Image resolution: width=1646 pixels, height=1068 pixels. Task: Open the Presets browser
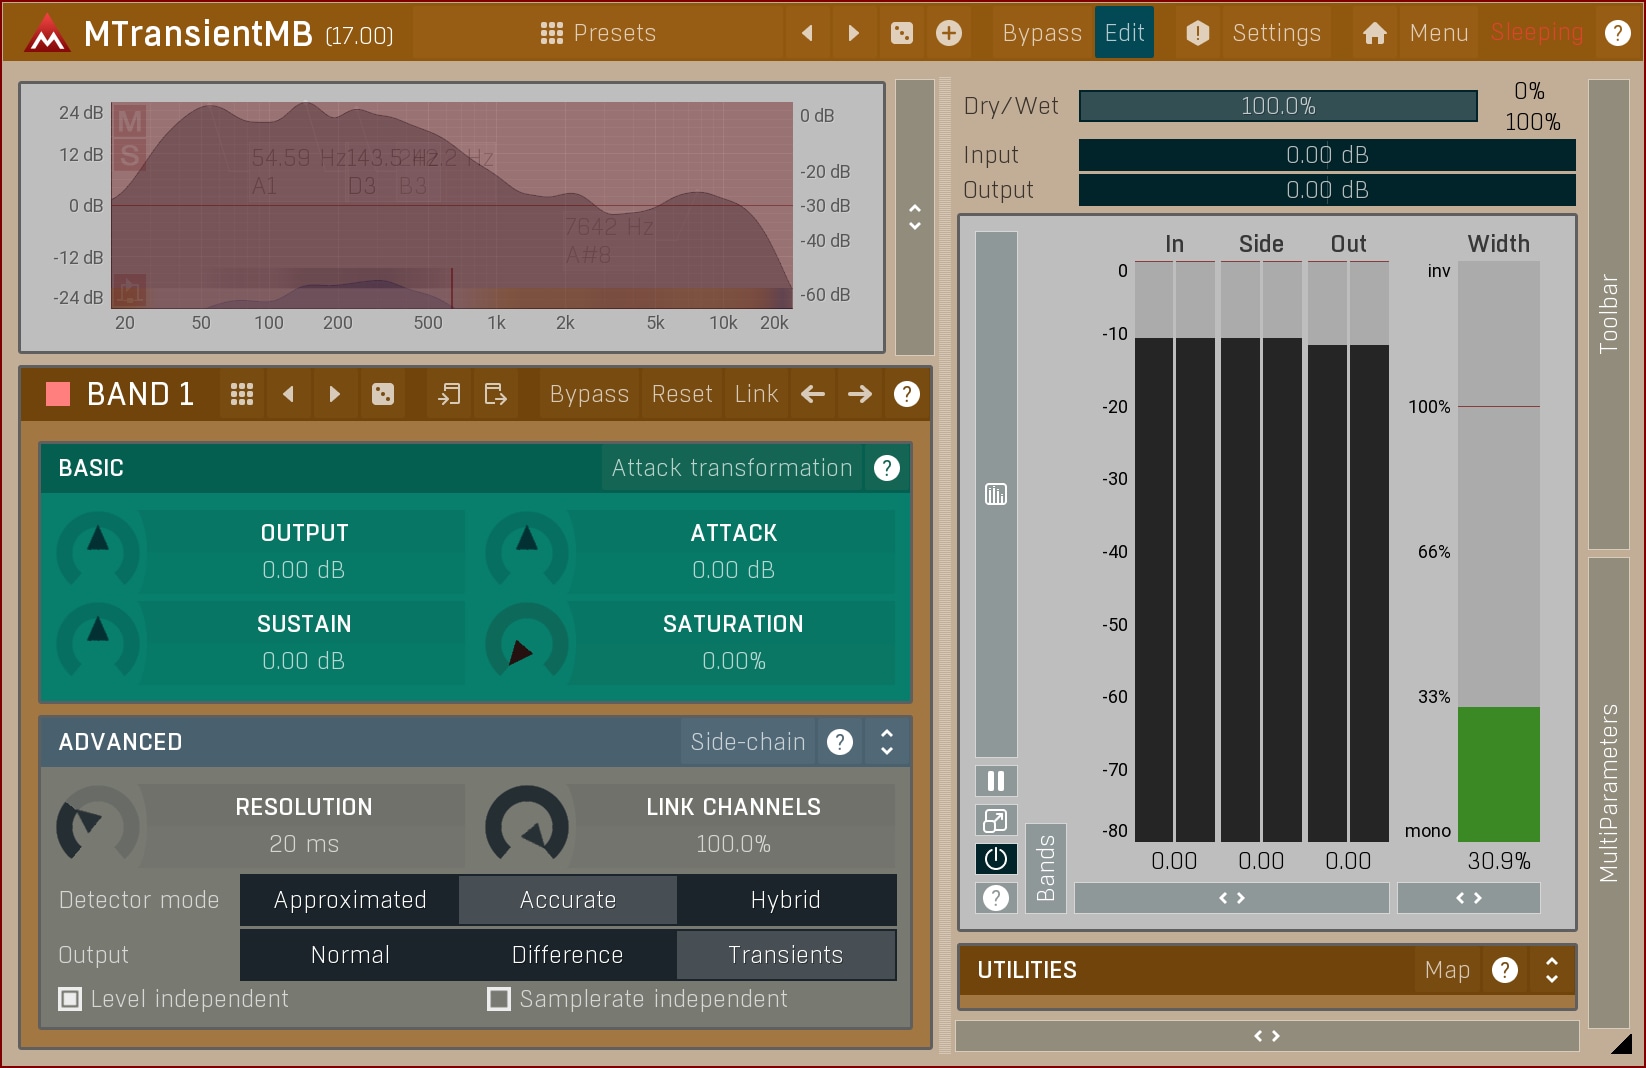598,33
